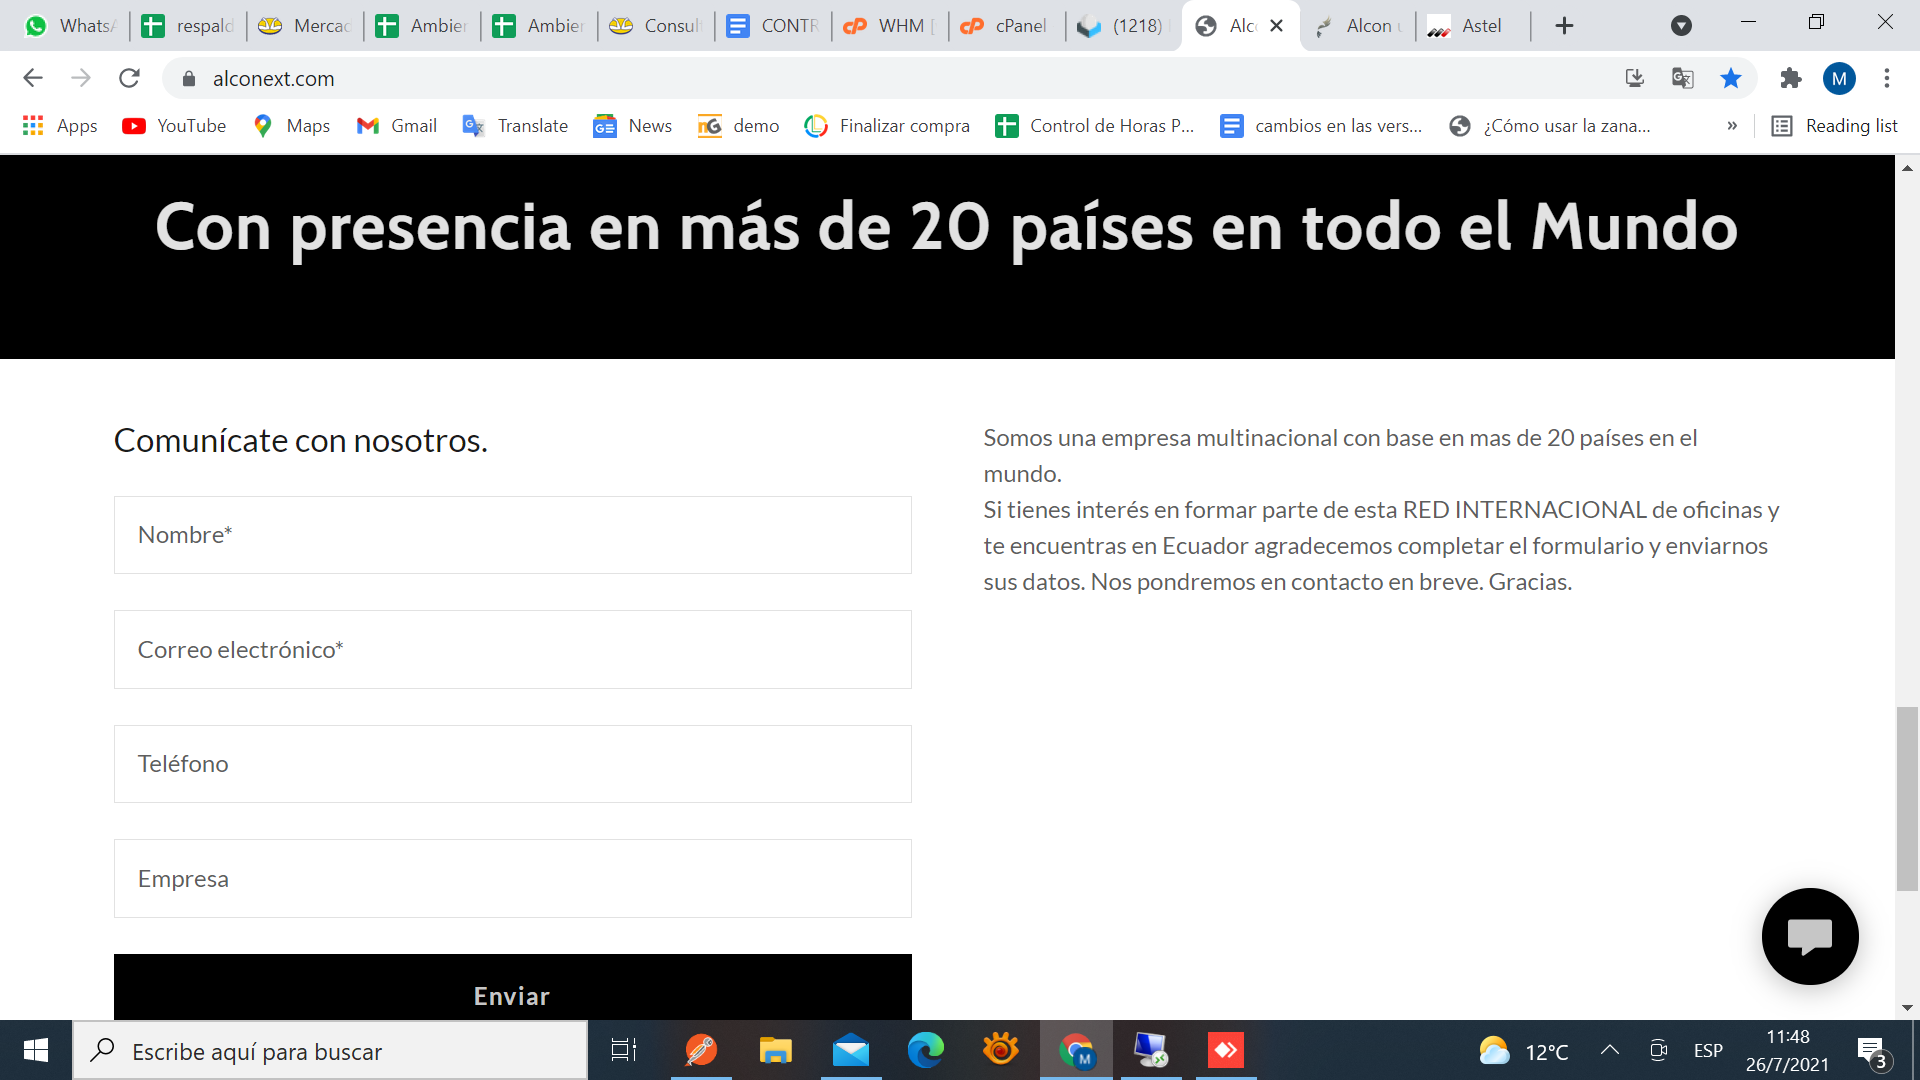Open weather 12°C widget
Screen dimensions: 1920x1080
click(1524, 1051)
